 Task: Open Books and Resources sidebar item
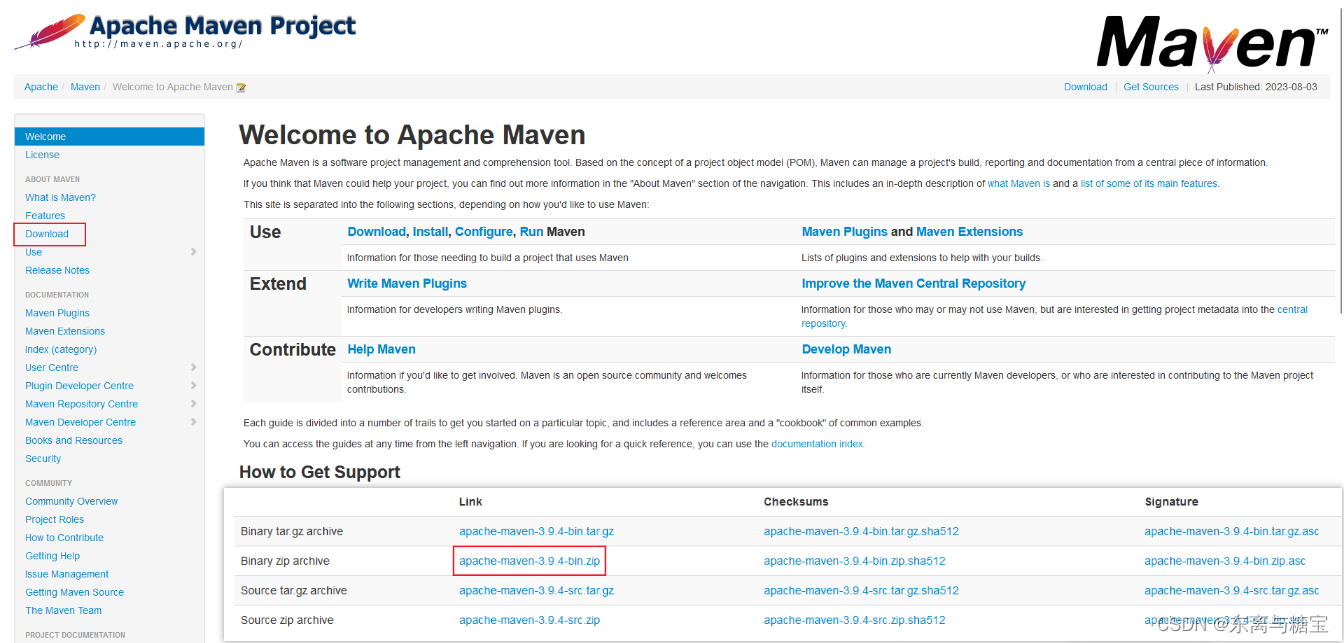click(x=74, y=441)
